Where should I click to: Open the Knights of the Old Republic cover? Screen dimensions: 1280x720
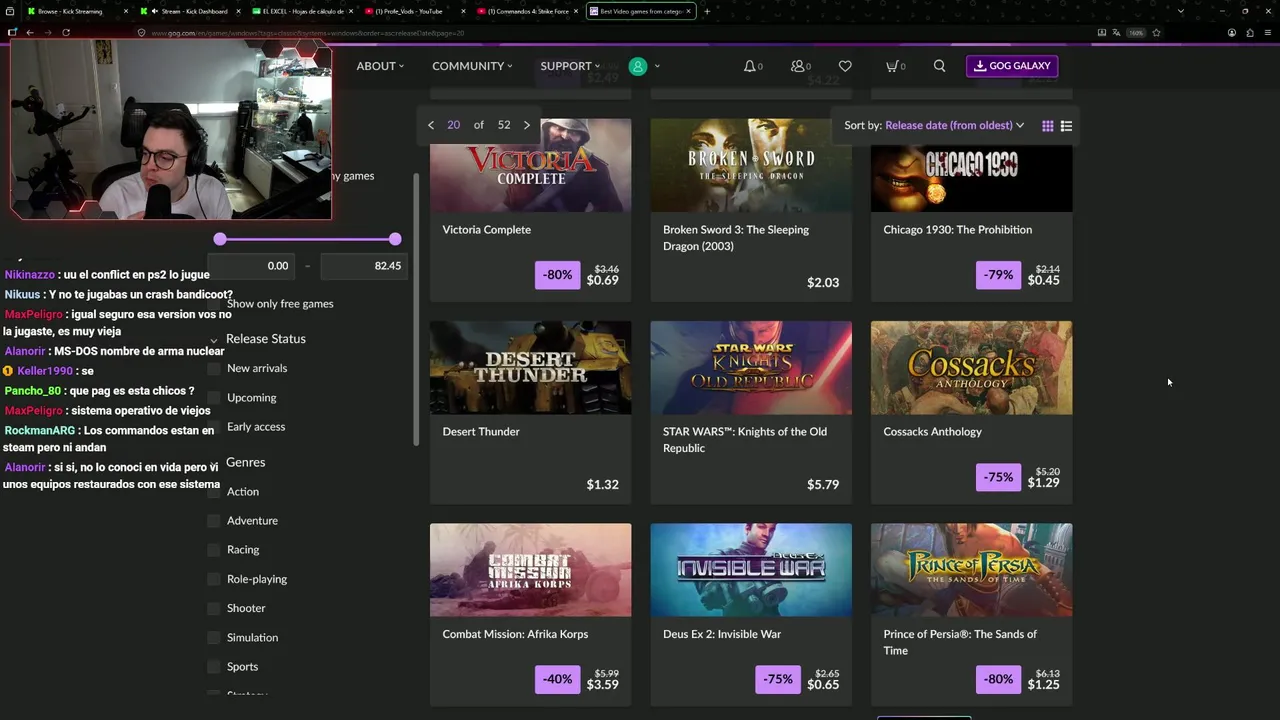pos(751,367)
